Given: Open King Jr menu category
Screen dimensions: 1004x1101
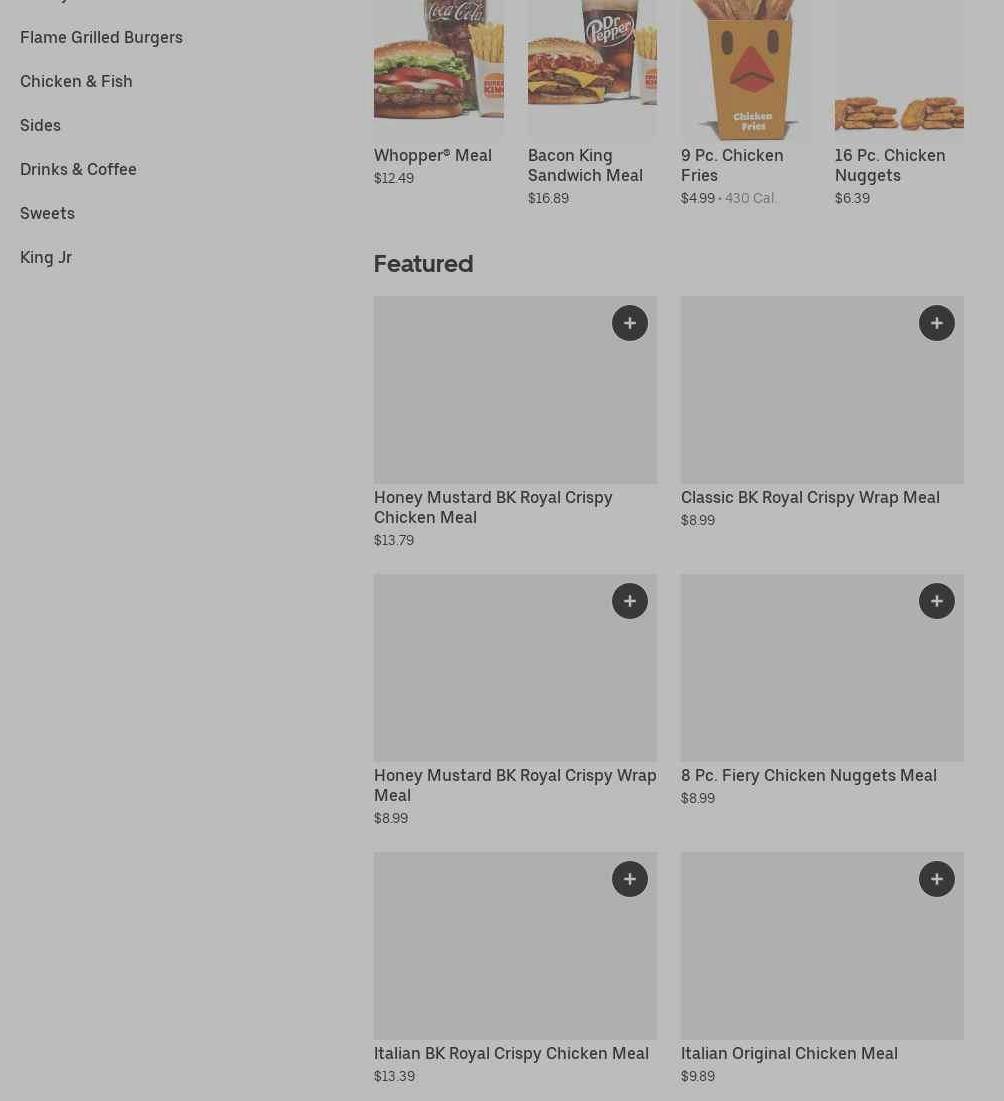Looking at the screenshot, I should (46, 258).
